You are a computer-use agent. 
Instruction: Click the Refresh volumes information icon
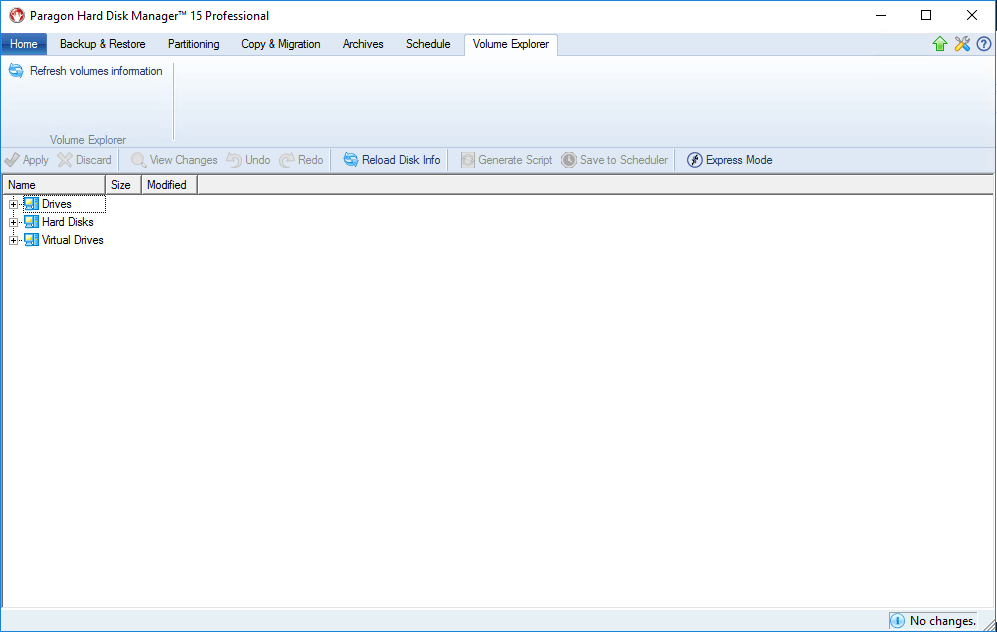16,71
